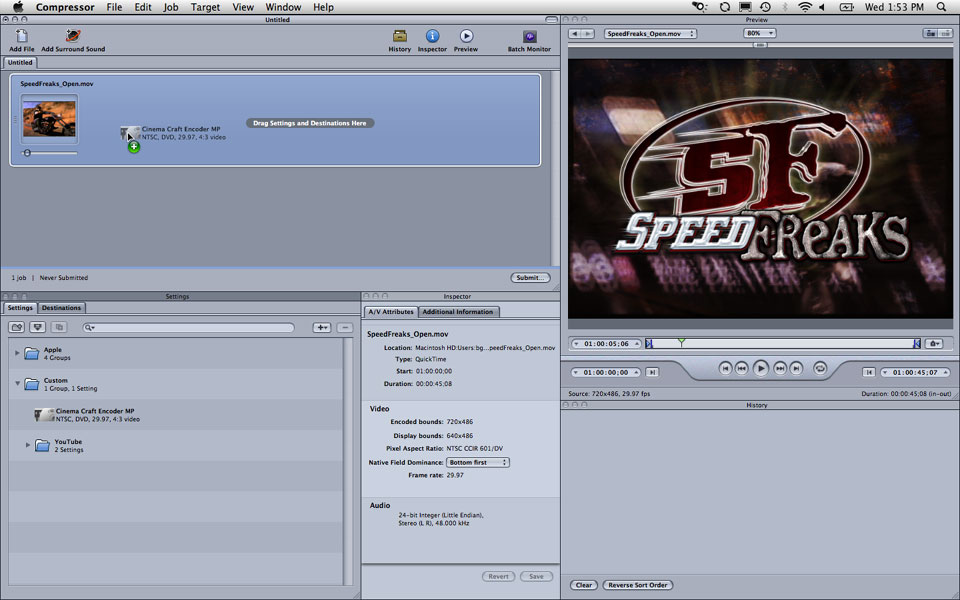
Task: Click the Save button in Inspector
Action: (x=536, y=576)
